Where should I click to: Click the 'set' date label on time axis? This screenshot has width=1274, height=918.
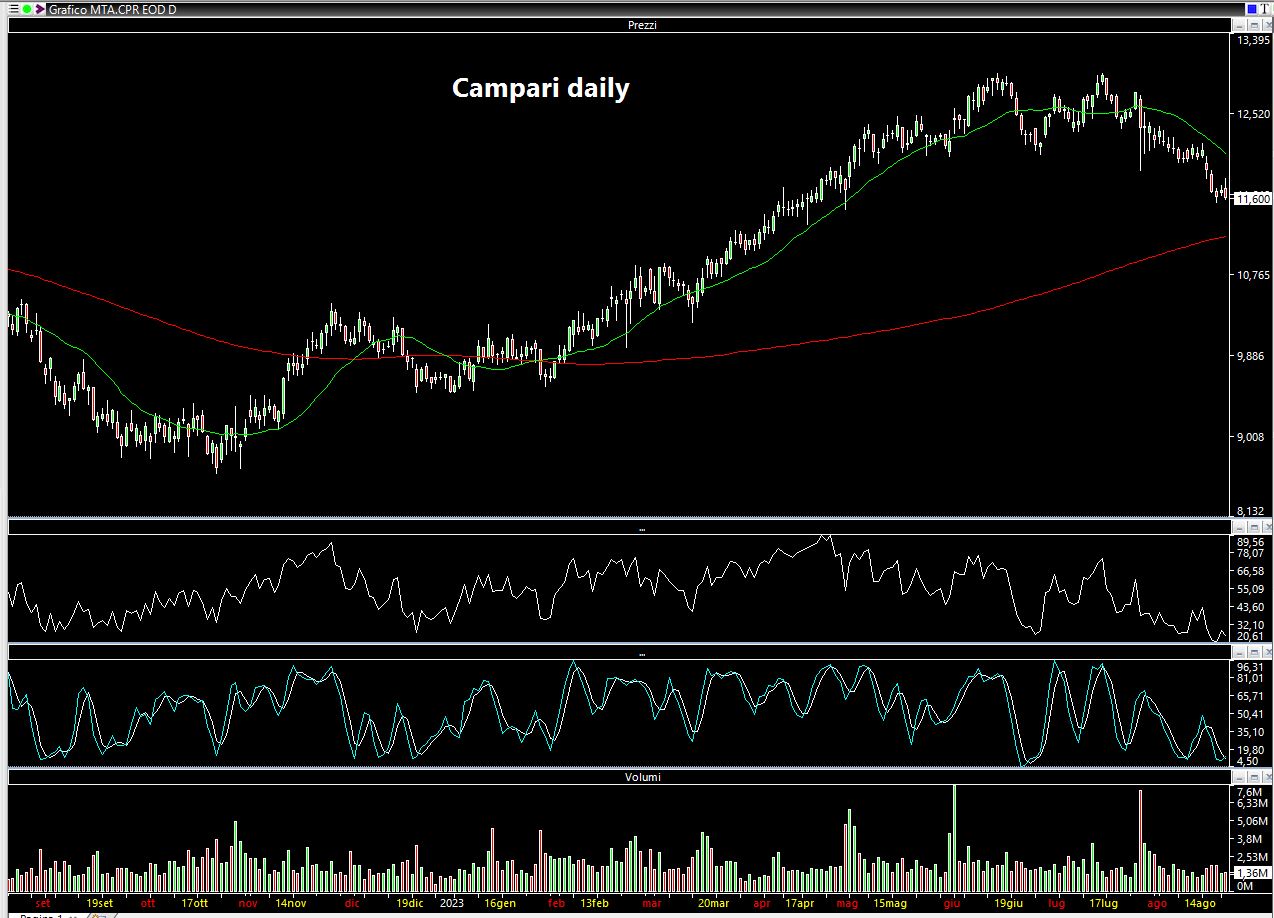[42, 902]
